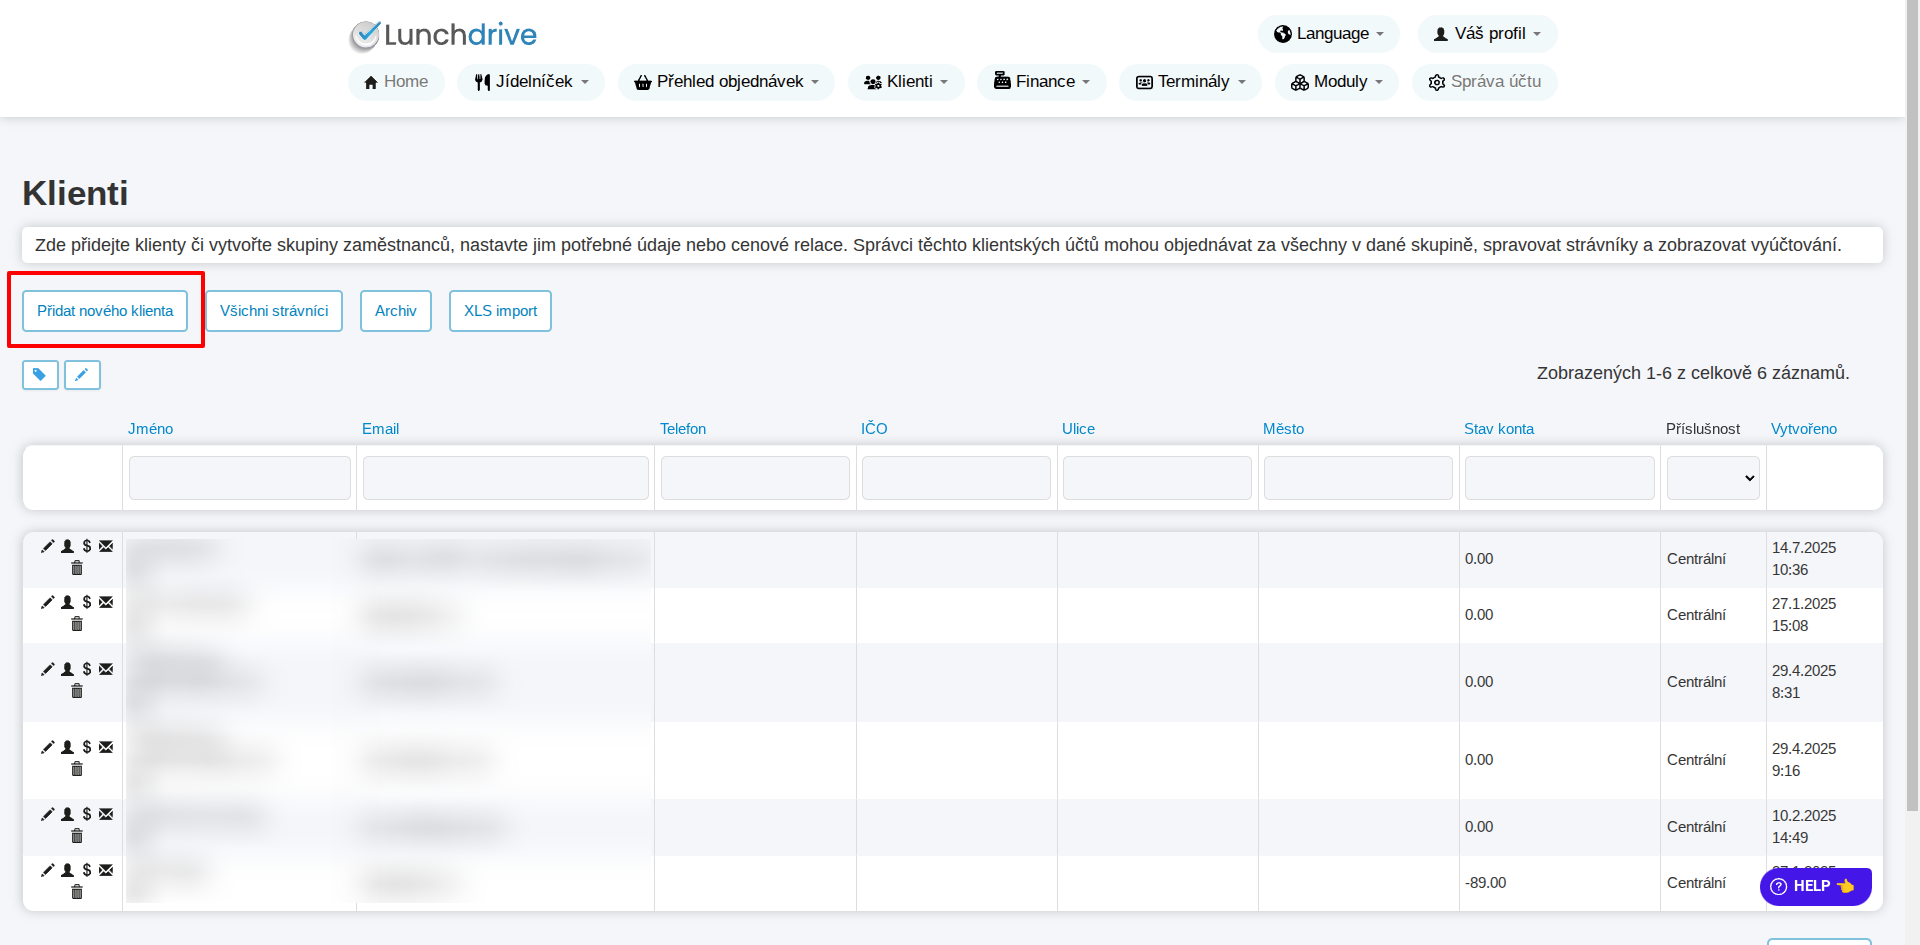The image size is (1920, 945).
Task: Click the Lunchdrive logo
Action: [443, 35]
